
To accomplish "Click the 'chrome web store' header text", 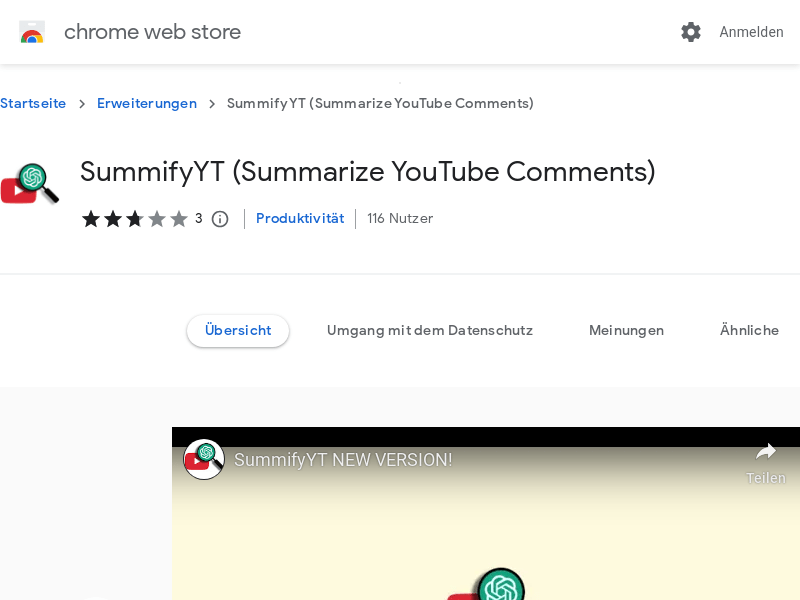I will coord(152,32).
